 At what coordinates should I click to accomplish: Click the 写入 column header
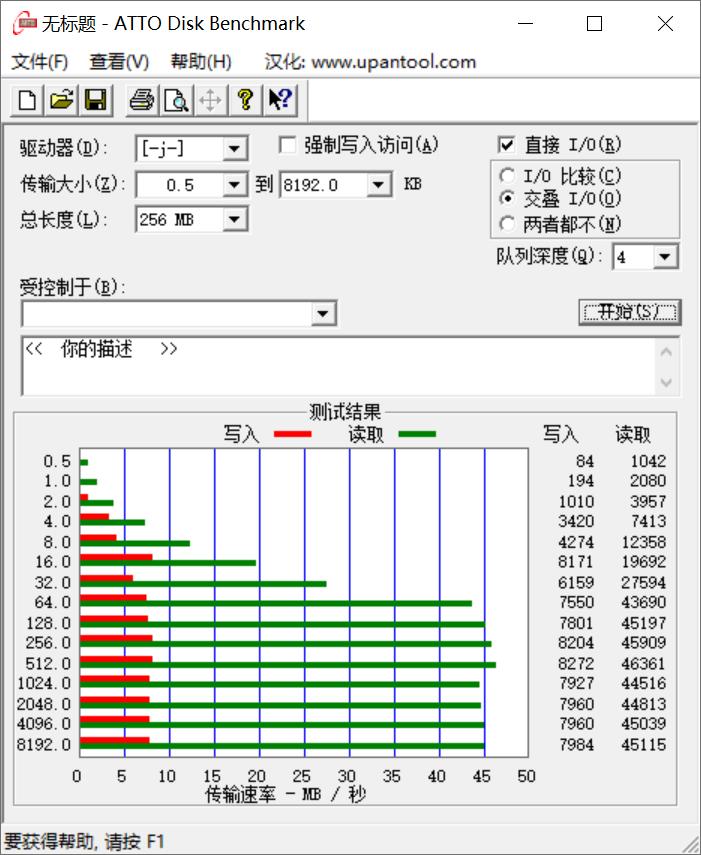point(560,434)
